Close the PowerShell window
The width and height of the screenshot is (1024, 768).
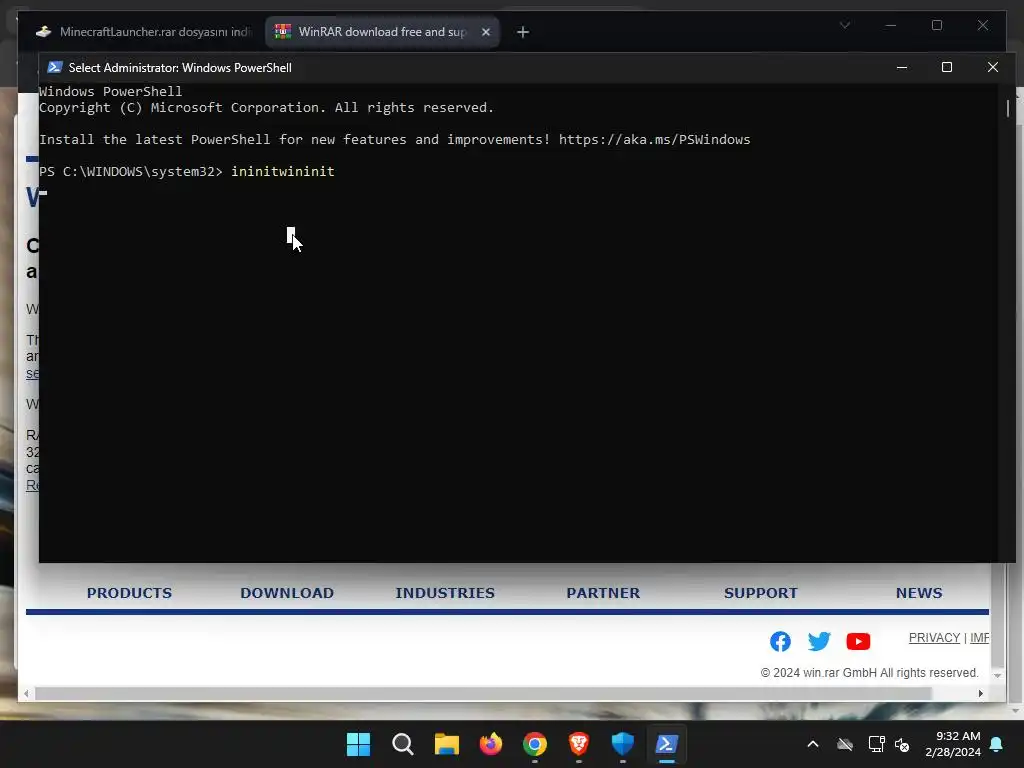tap(993, 67)
